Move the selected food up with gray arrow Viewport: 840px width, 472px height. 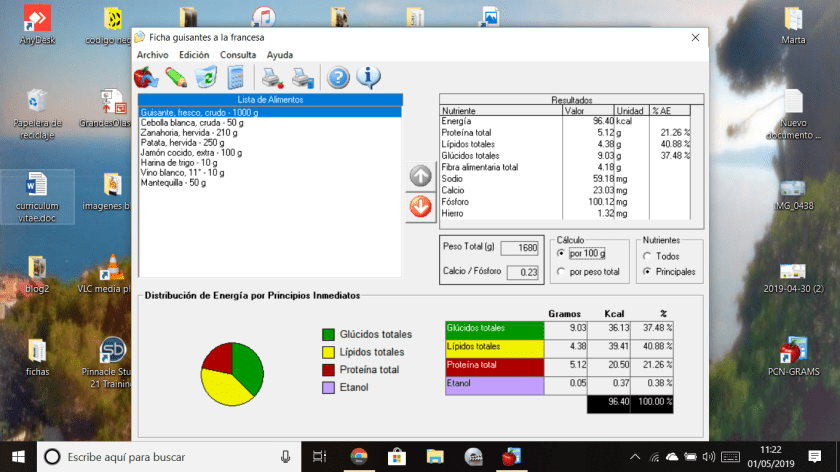[420, 176]
